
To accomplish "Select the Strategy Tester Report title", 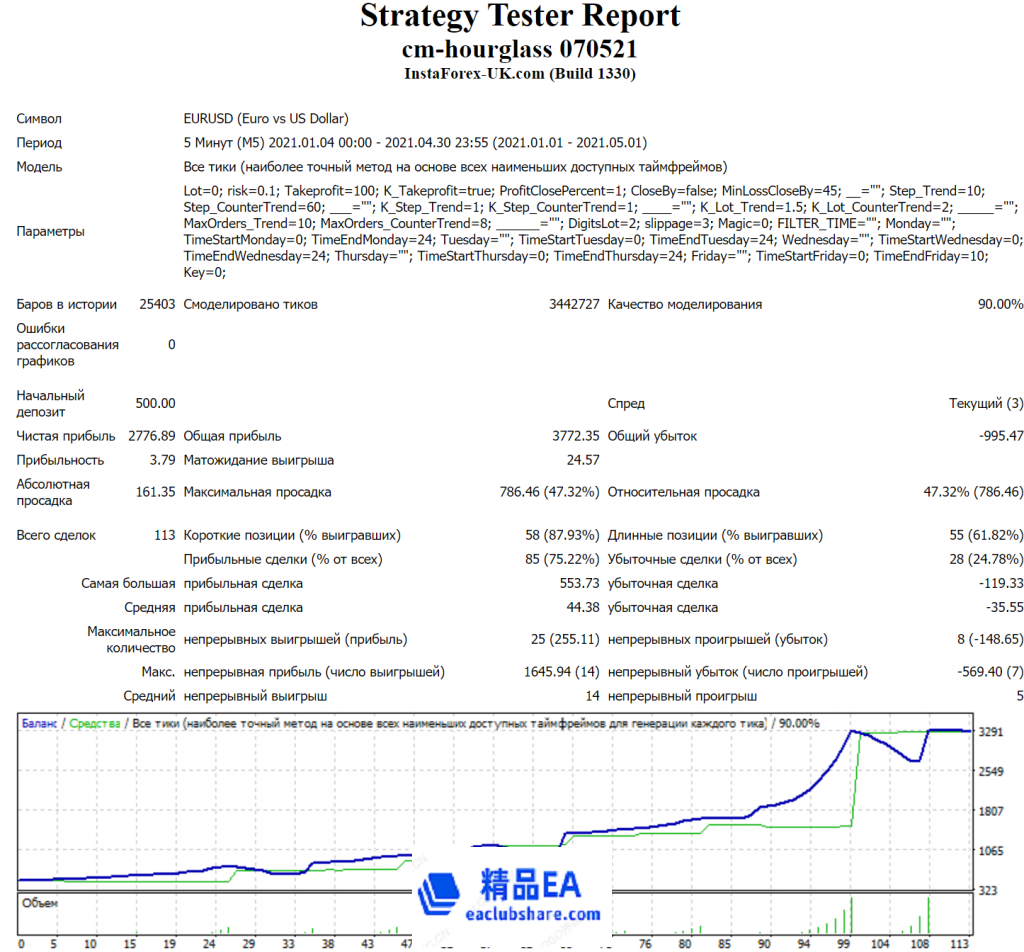I will 519,17.
